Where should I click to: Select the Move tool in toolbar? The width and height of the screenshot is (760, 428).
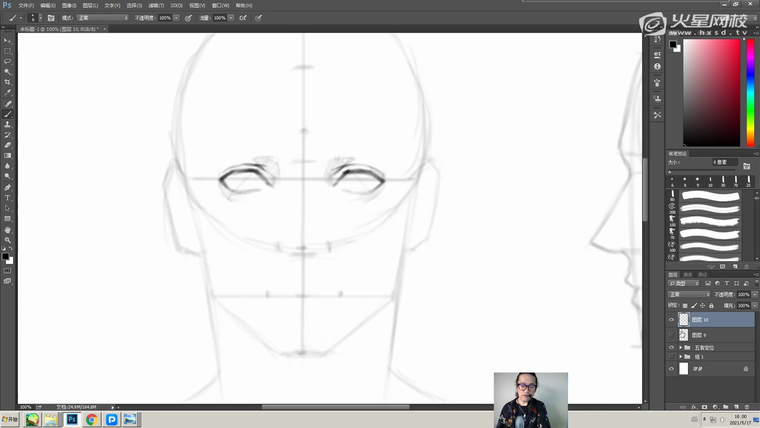coord(7,41)
